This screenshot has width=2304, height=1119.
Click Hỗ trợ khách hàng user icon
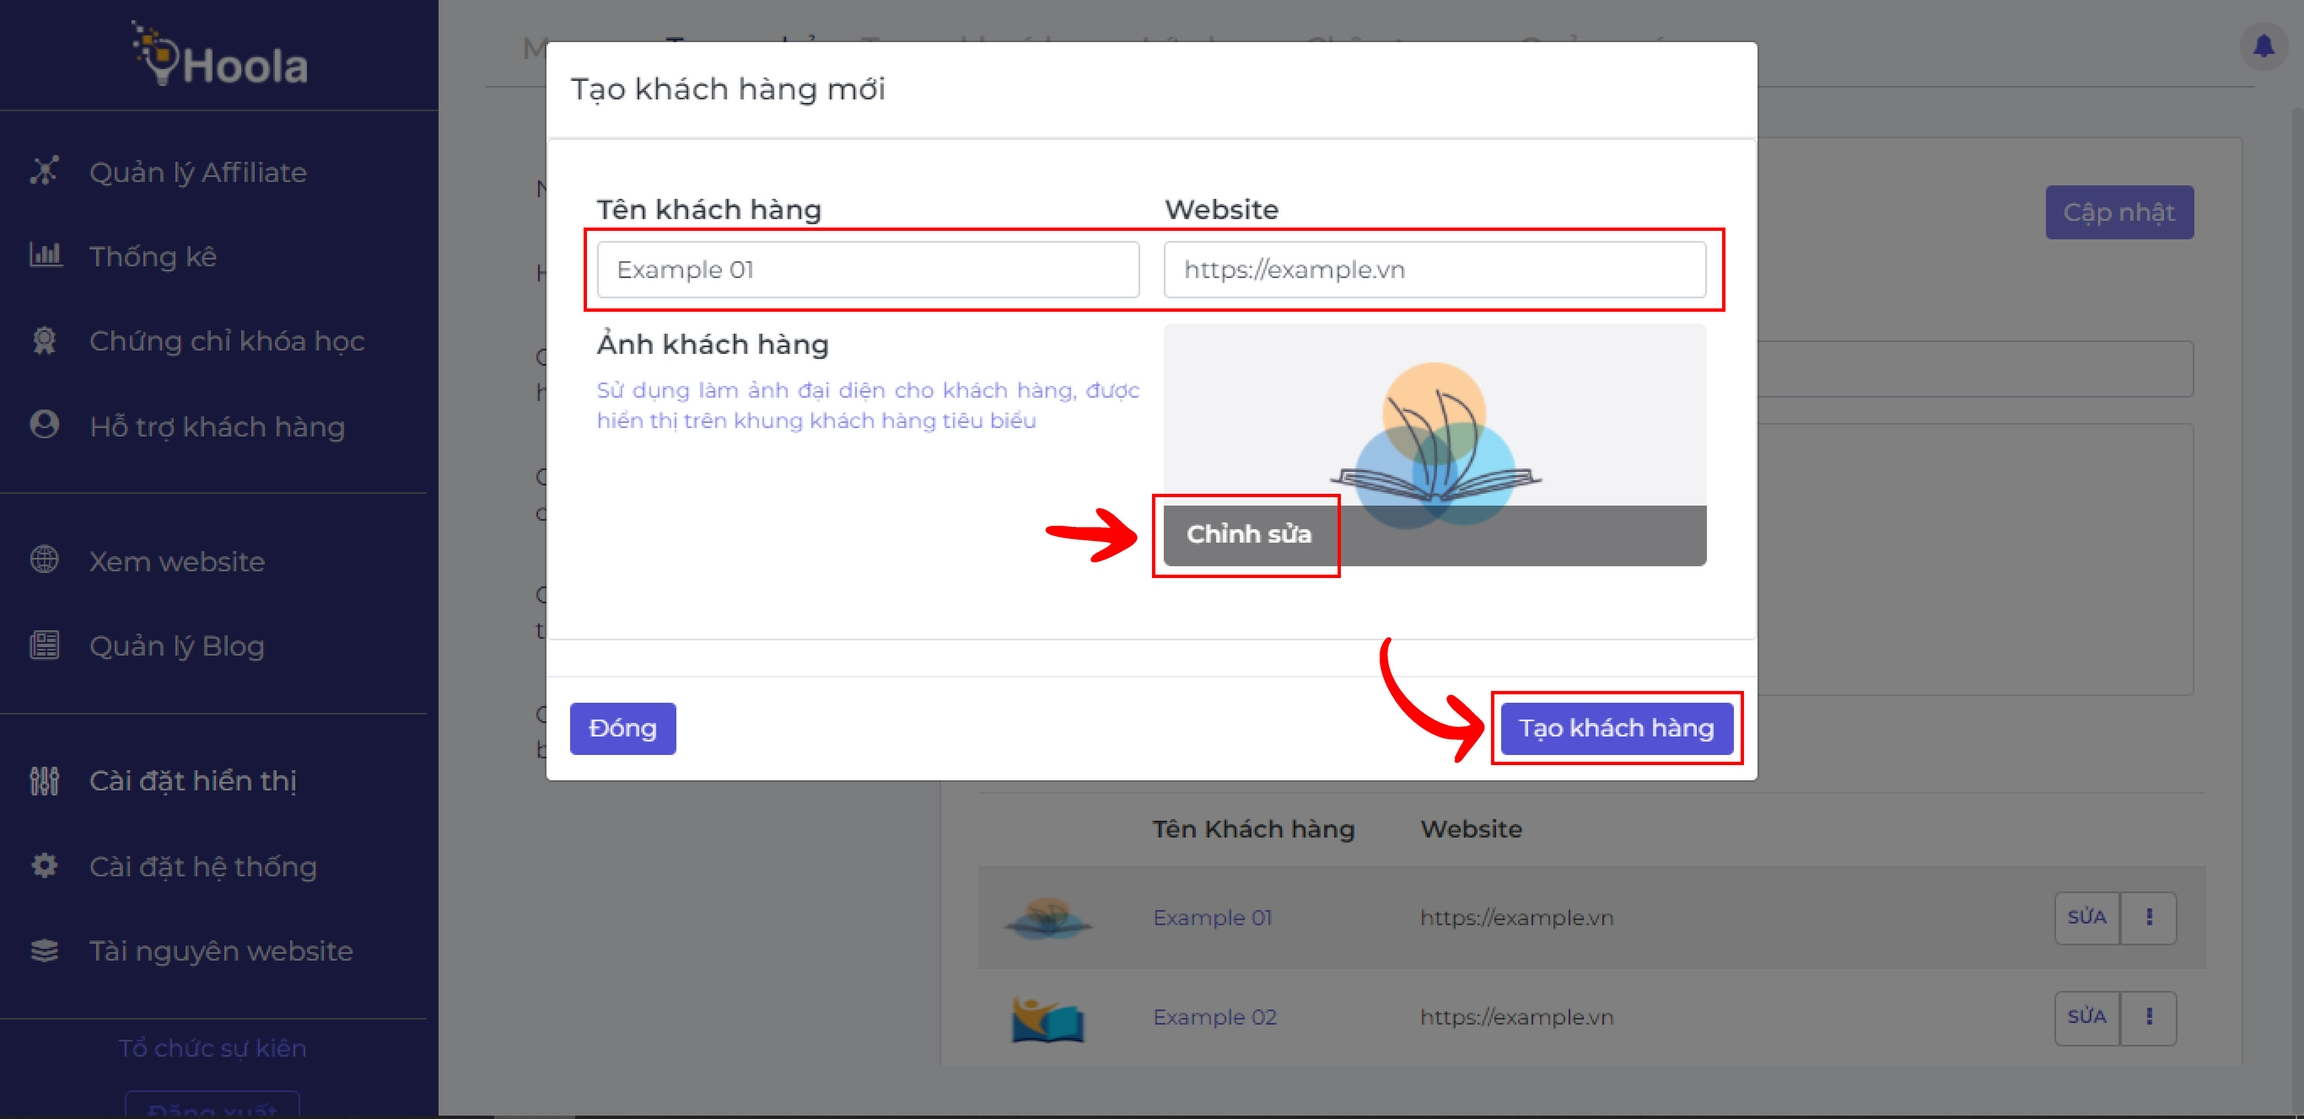[x=44, y=425]
